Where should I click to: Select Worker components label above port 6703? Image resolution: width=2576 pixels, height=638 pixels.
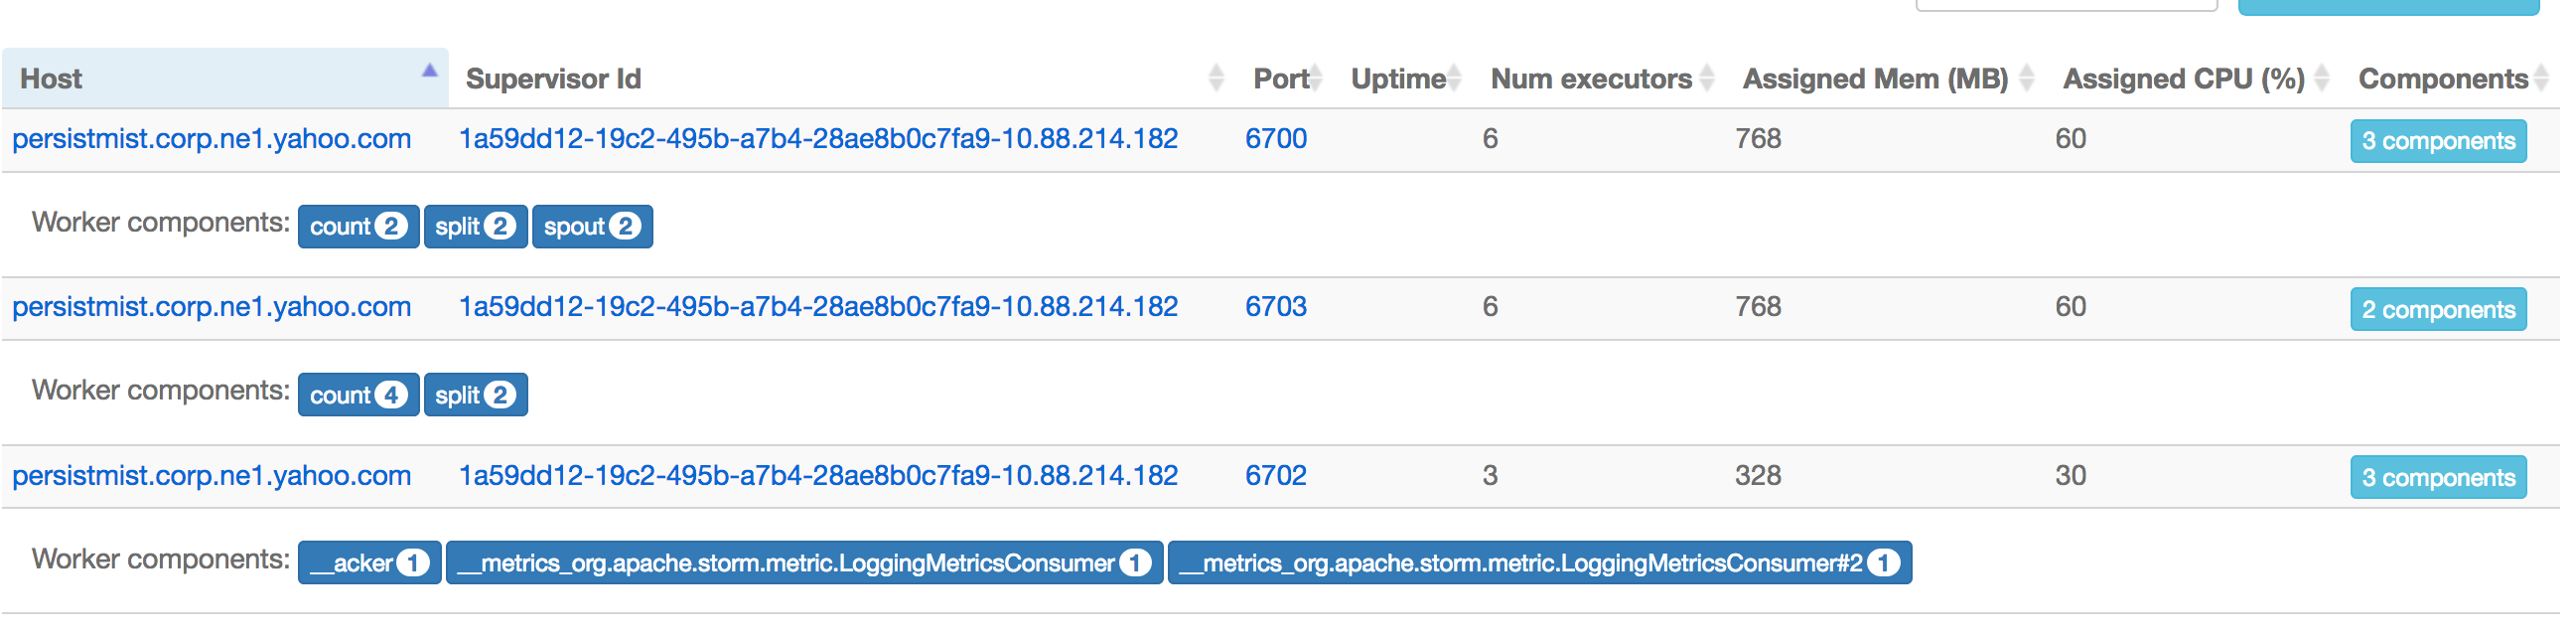click(161, 222)
